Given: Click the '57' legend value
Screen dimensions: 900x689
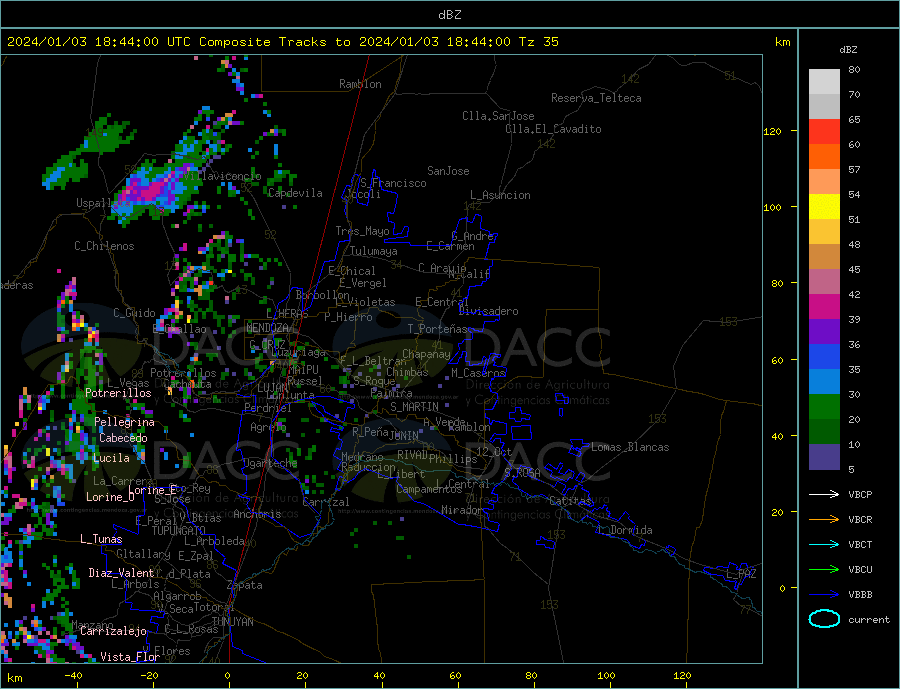Looking at the screenshot, I should click(x=854, y=169).
